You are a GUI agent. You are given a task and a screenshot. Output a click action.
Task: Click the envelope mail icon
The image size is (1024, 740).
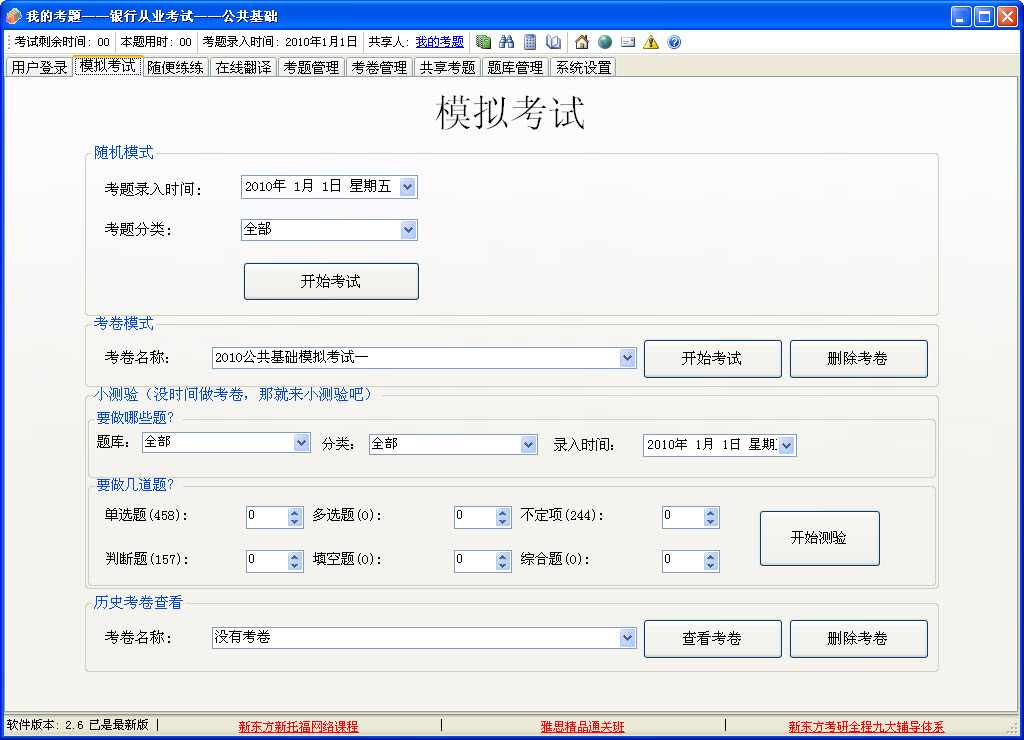click(628, 42)
